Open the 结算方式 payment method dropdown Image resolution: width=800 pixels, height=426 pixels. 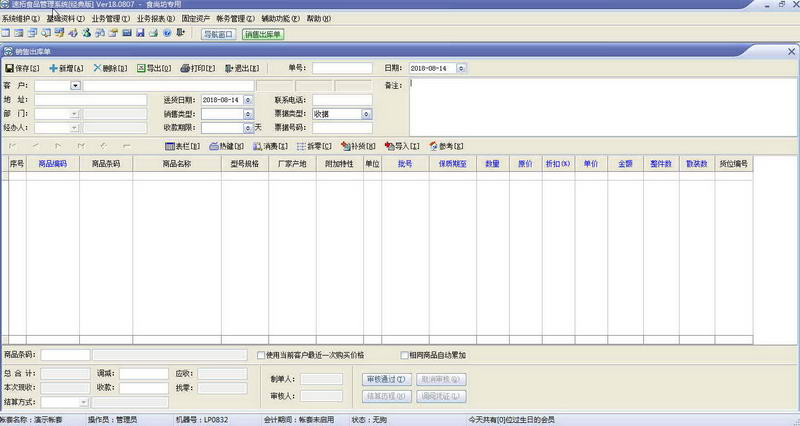pos(84,403)
